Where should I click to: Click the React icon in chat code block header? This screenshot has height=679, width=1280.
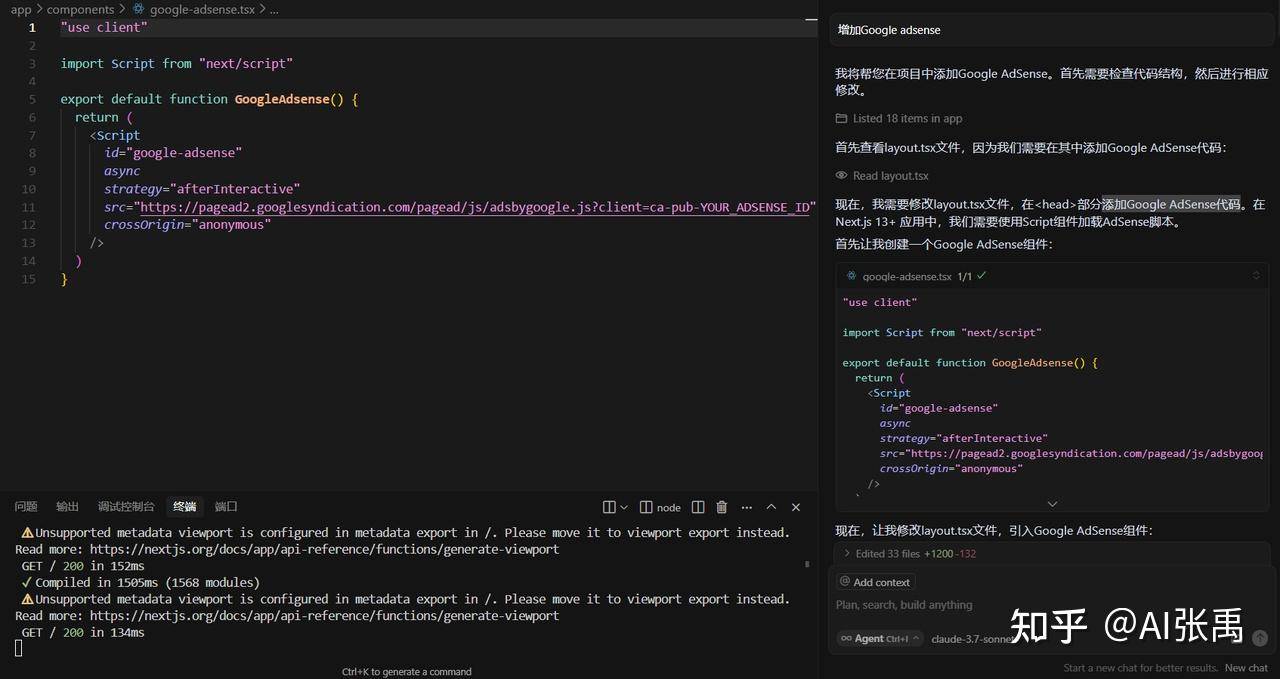pyautogui.click(x=851, y=276)
